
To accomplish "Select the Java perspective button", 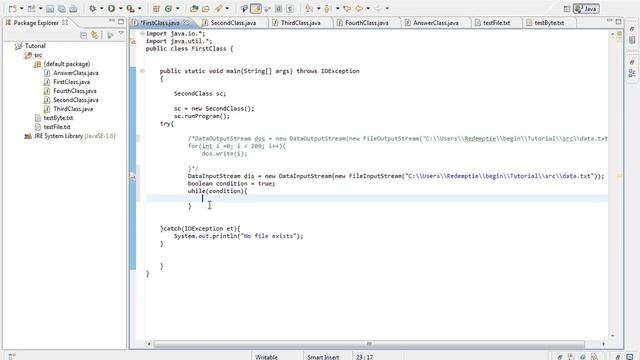I will pyautogui.click(x=586, y=9).
